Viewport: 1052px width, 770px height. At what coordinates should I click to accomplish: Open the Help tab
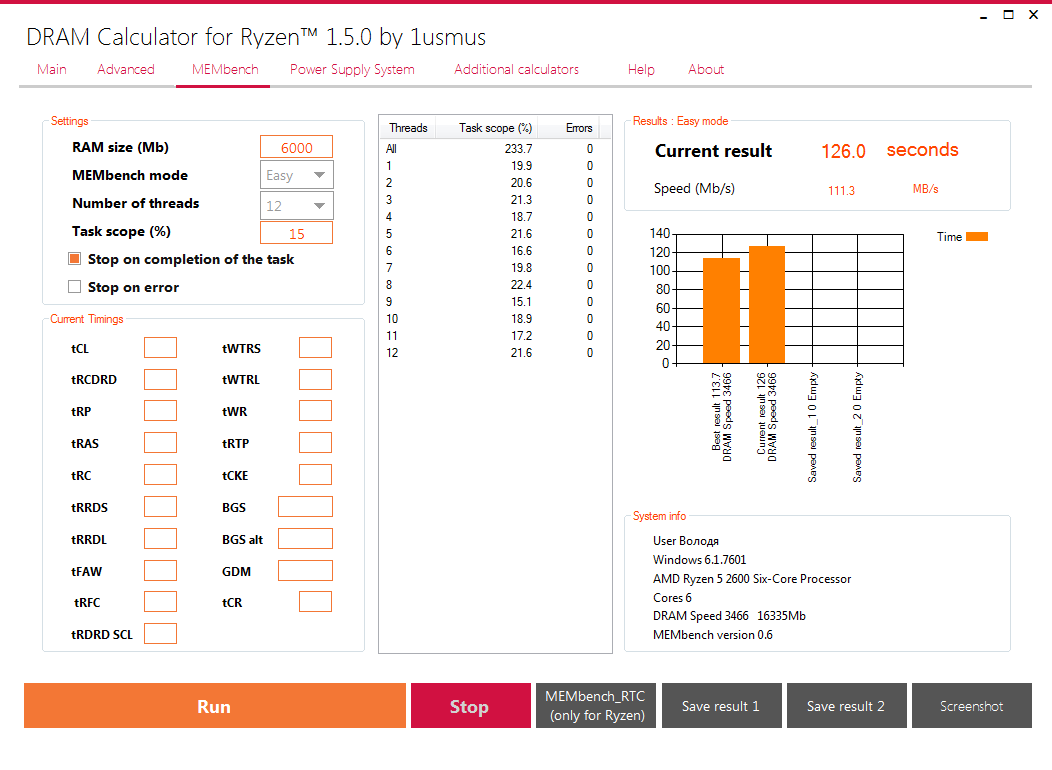pyautogui.click(x=641, y=69)
